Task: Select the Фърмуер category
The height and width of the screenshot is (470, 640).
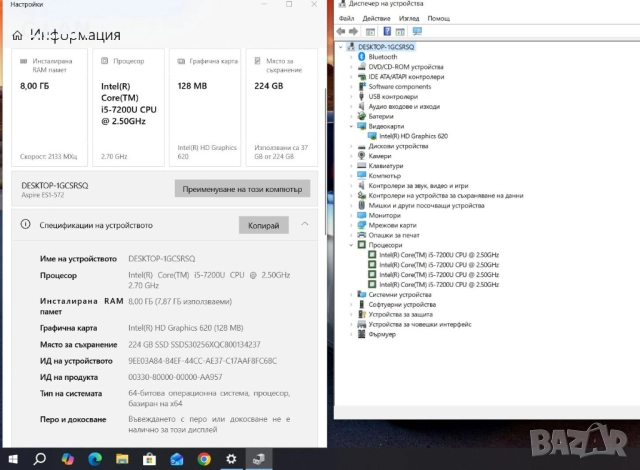Action: 382,334
